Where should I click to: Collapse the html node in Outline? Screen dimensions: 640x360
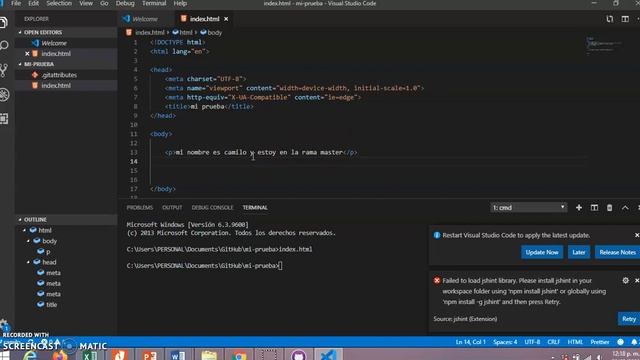point(24,230)
